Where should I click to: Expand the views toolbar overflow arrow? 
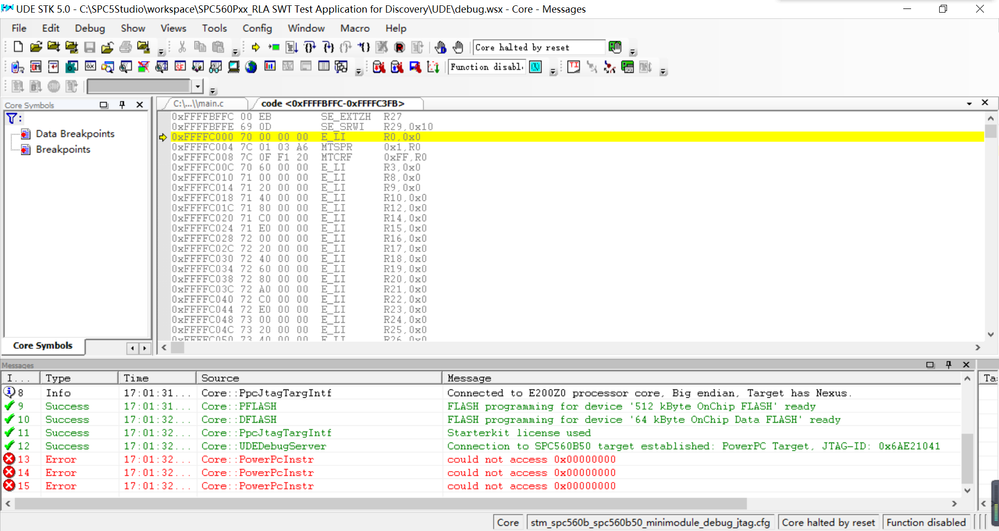[359, 71]
